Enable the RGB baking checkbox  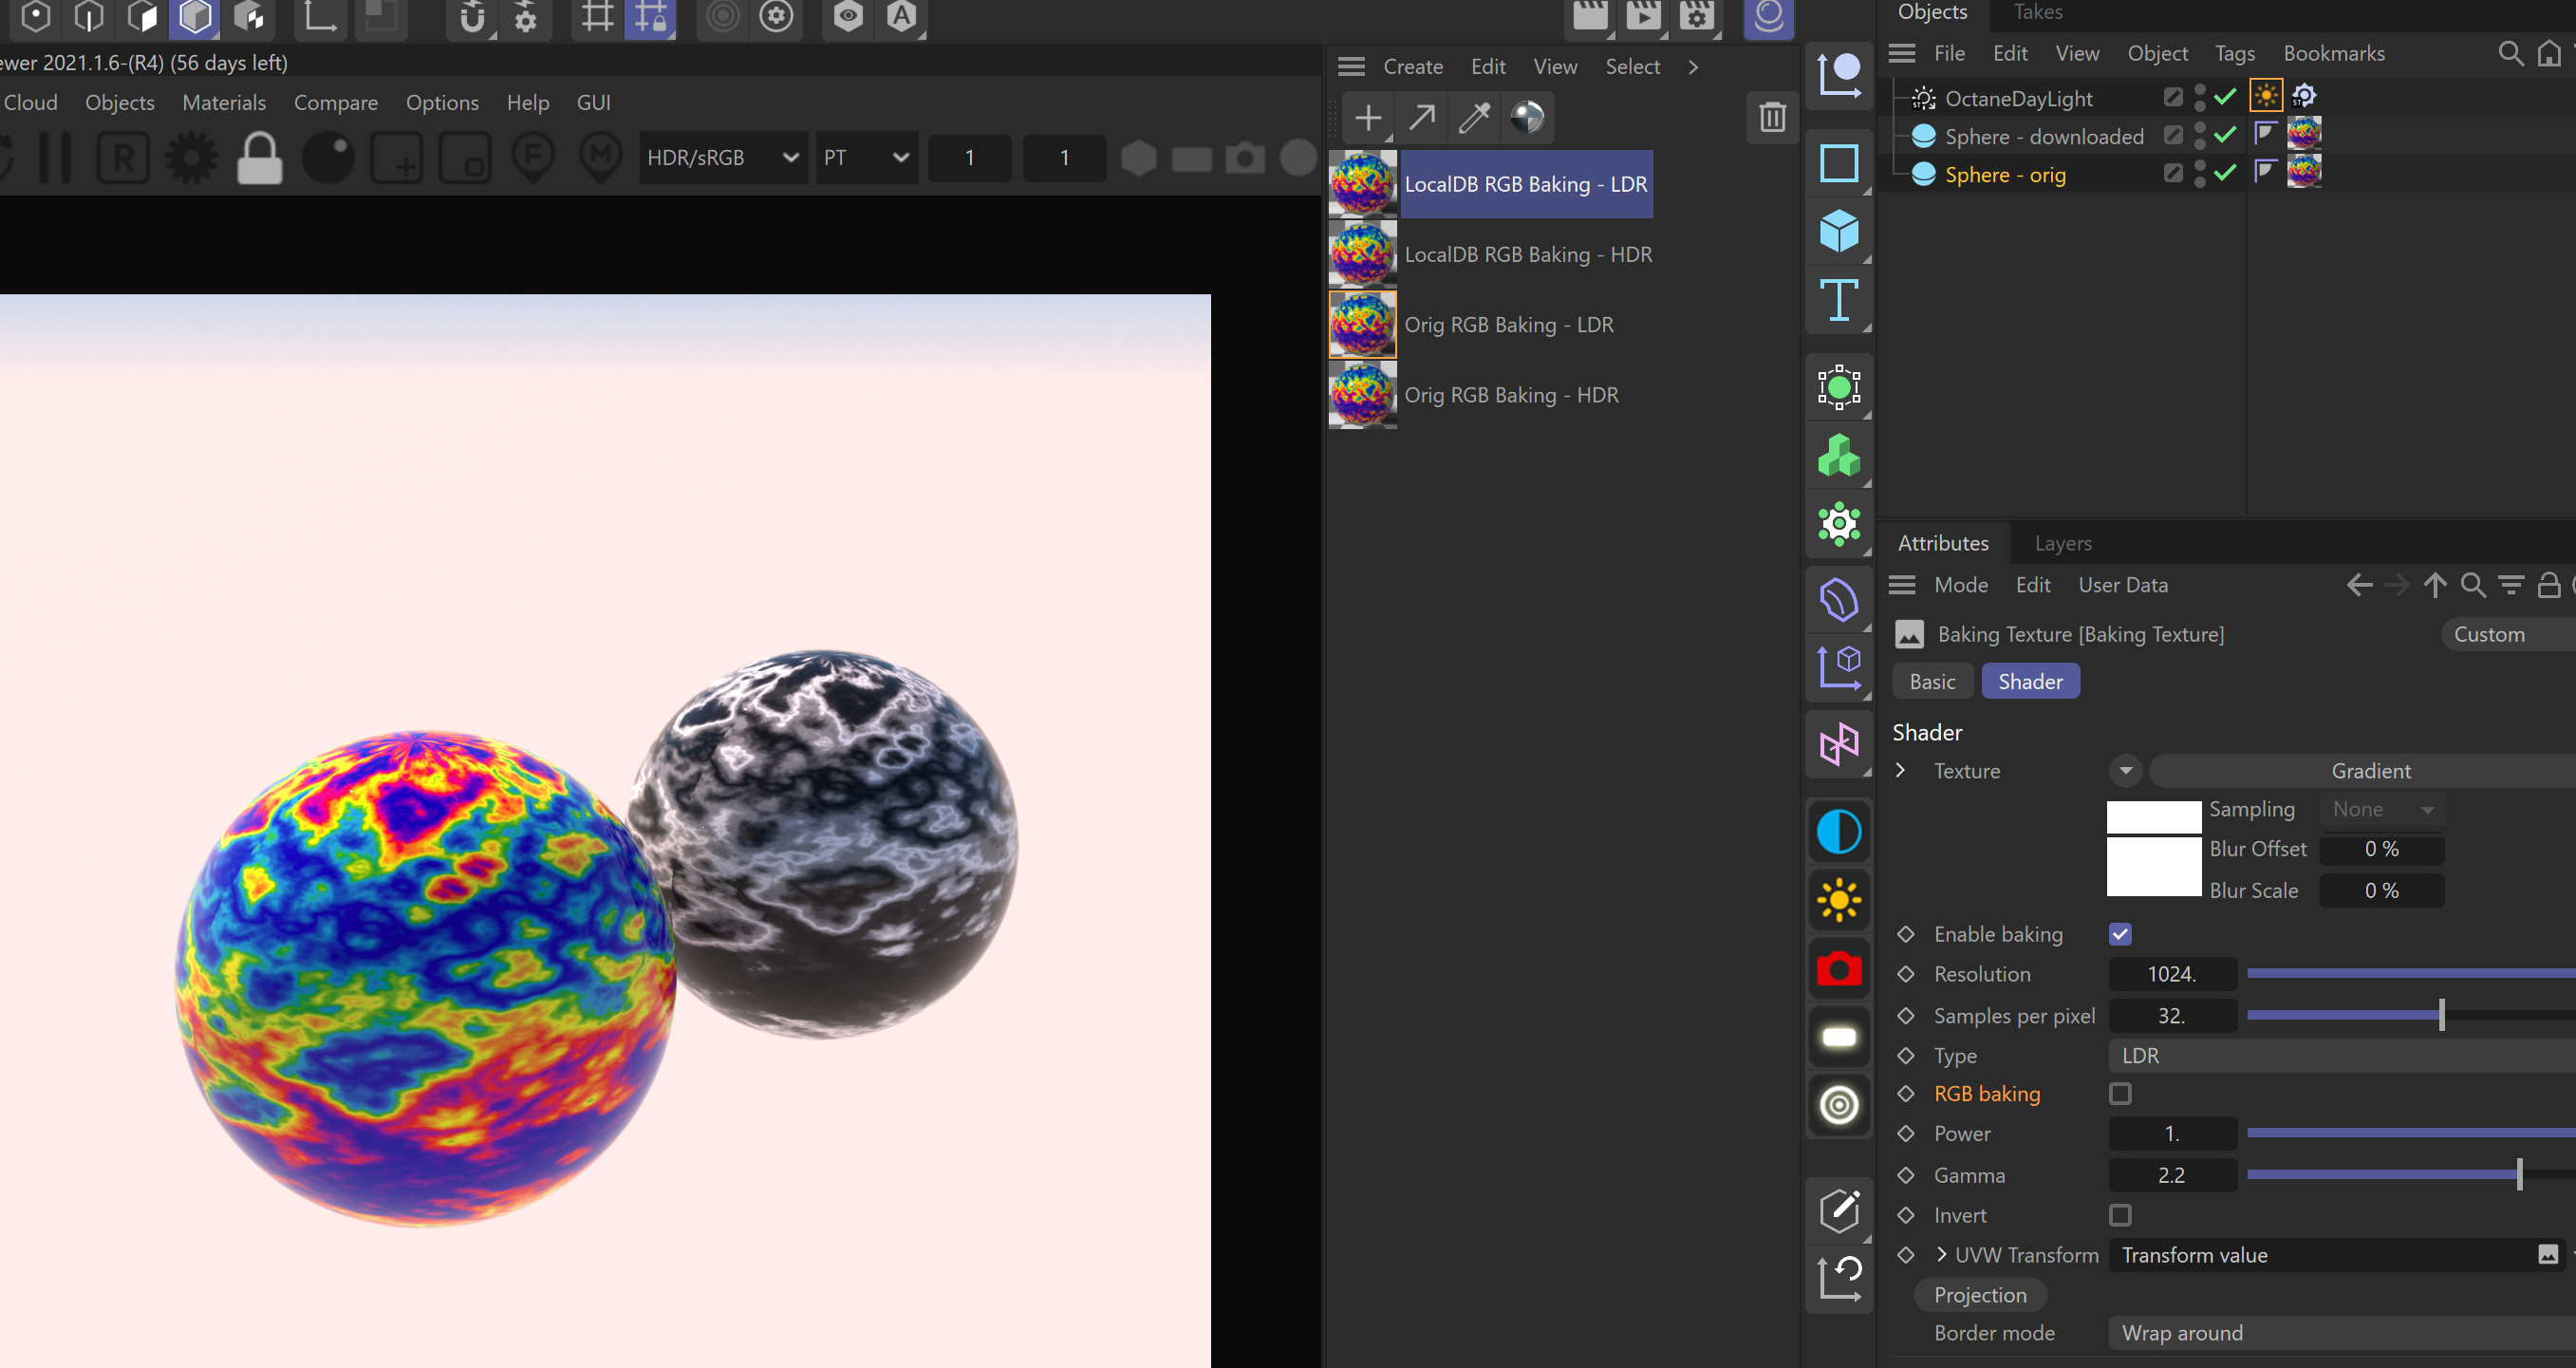2120,1093
